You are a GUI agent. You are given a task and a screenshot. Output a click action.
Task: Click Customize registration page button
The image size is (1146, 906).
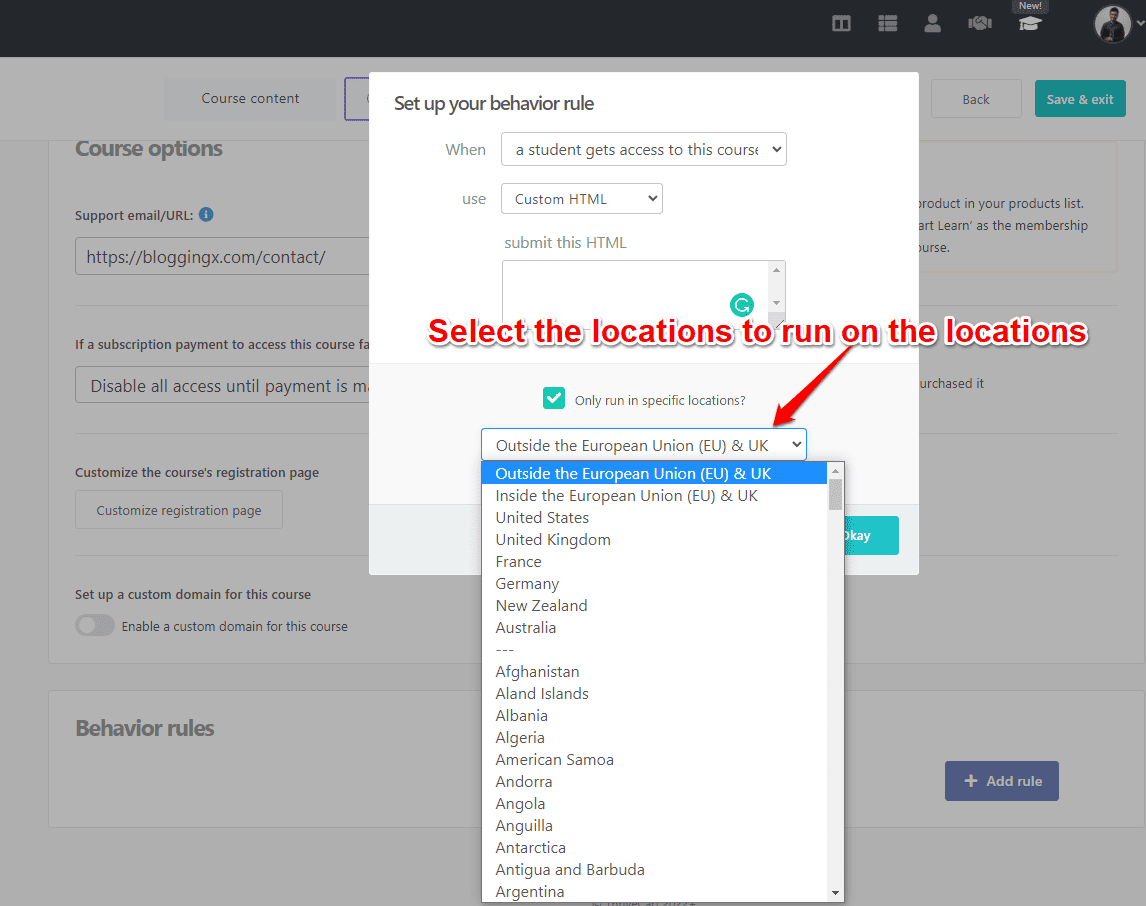pyautogui.click(x=178, y=510)
